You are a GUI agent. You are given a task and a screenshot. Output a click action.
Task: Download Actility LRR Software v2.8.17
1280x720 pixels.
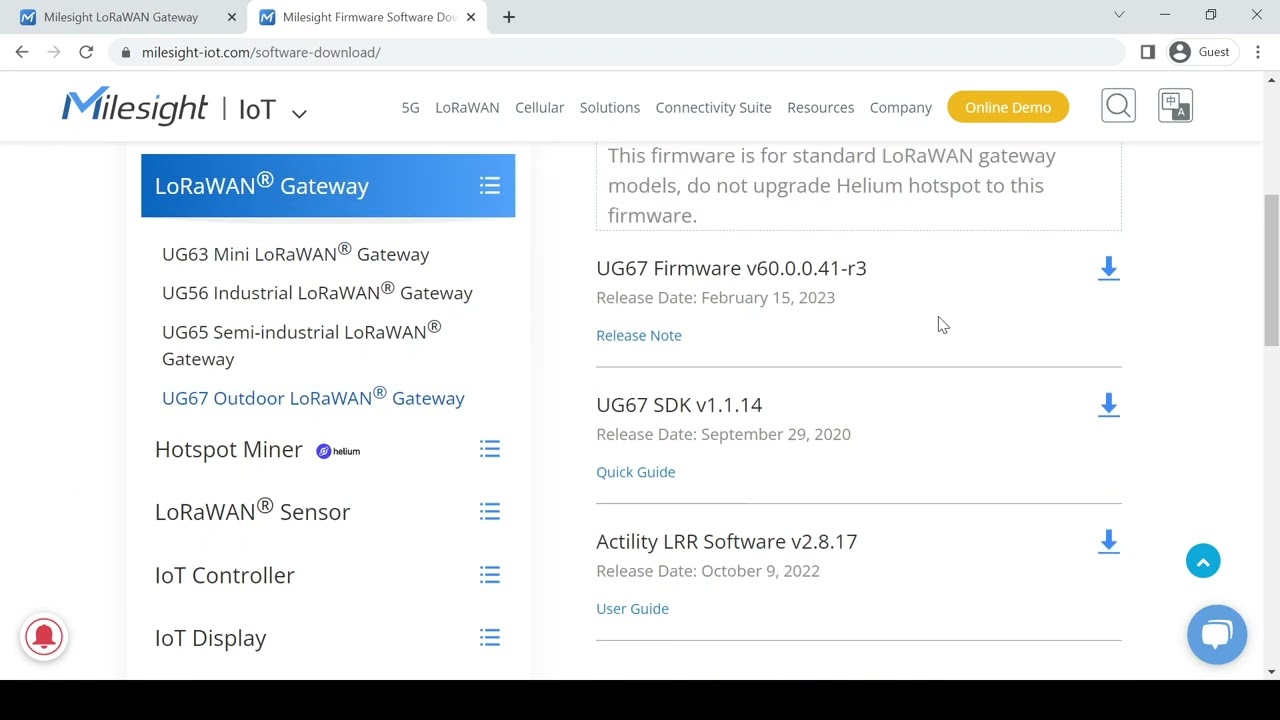[x=1108, y=542]
